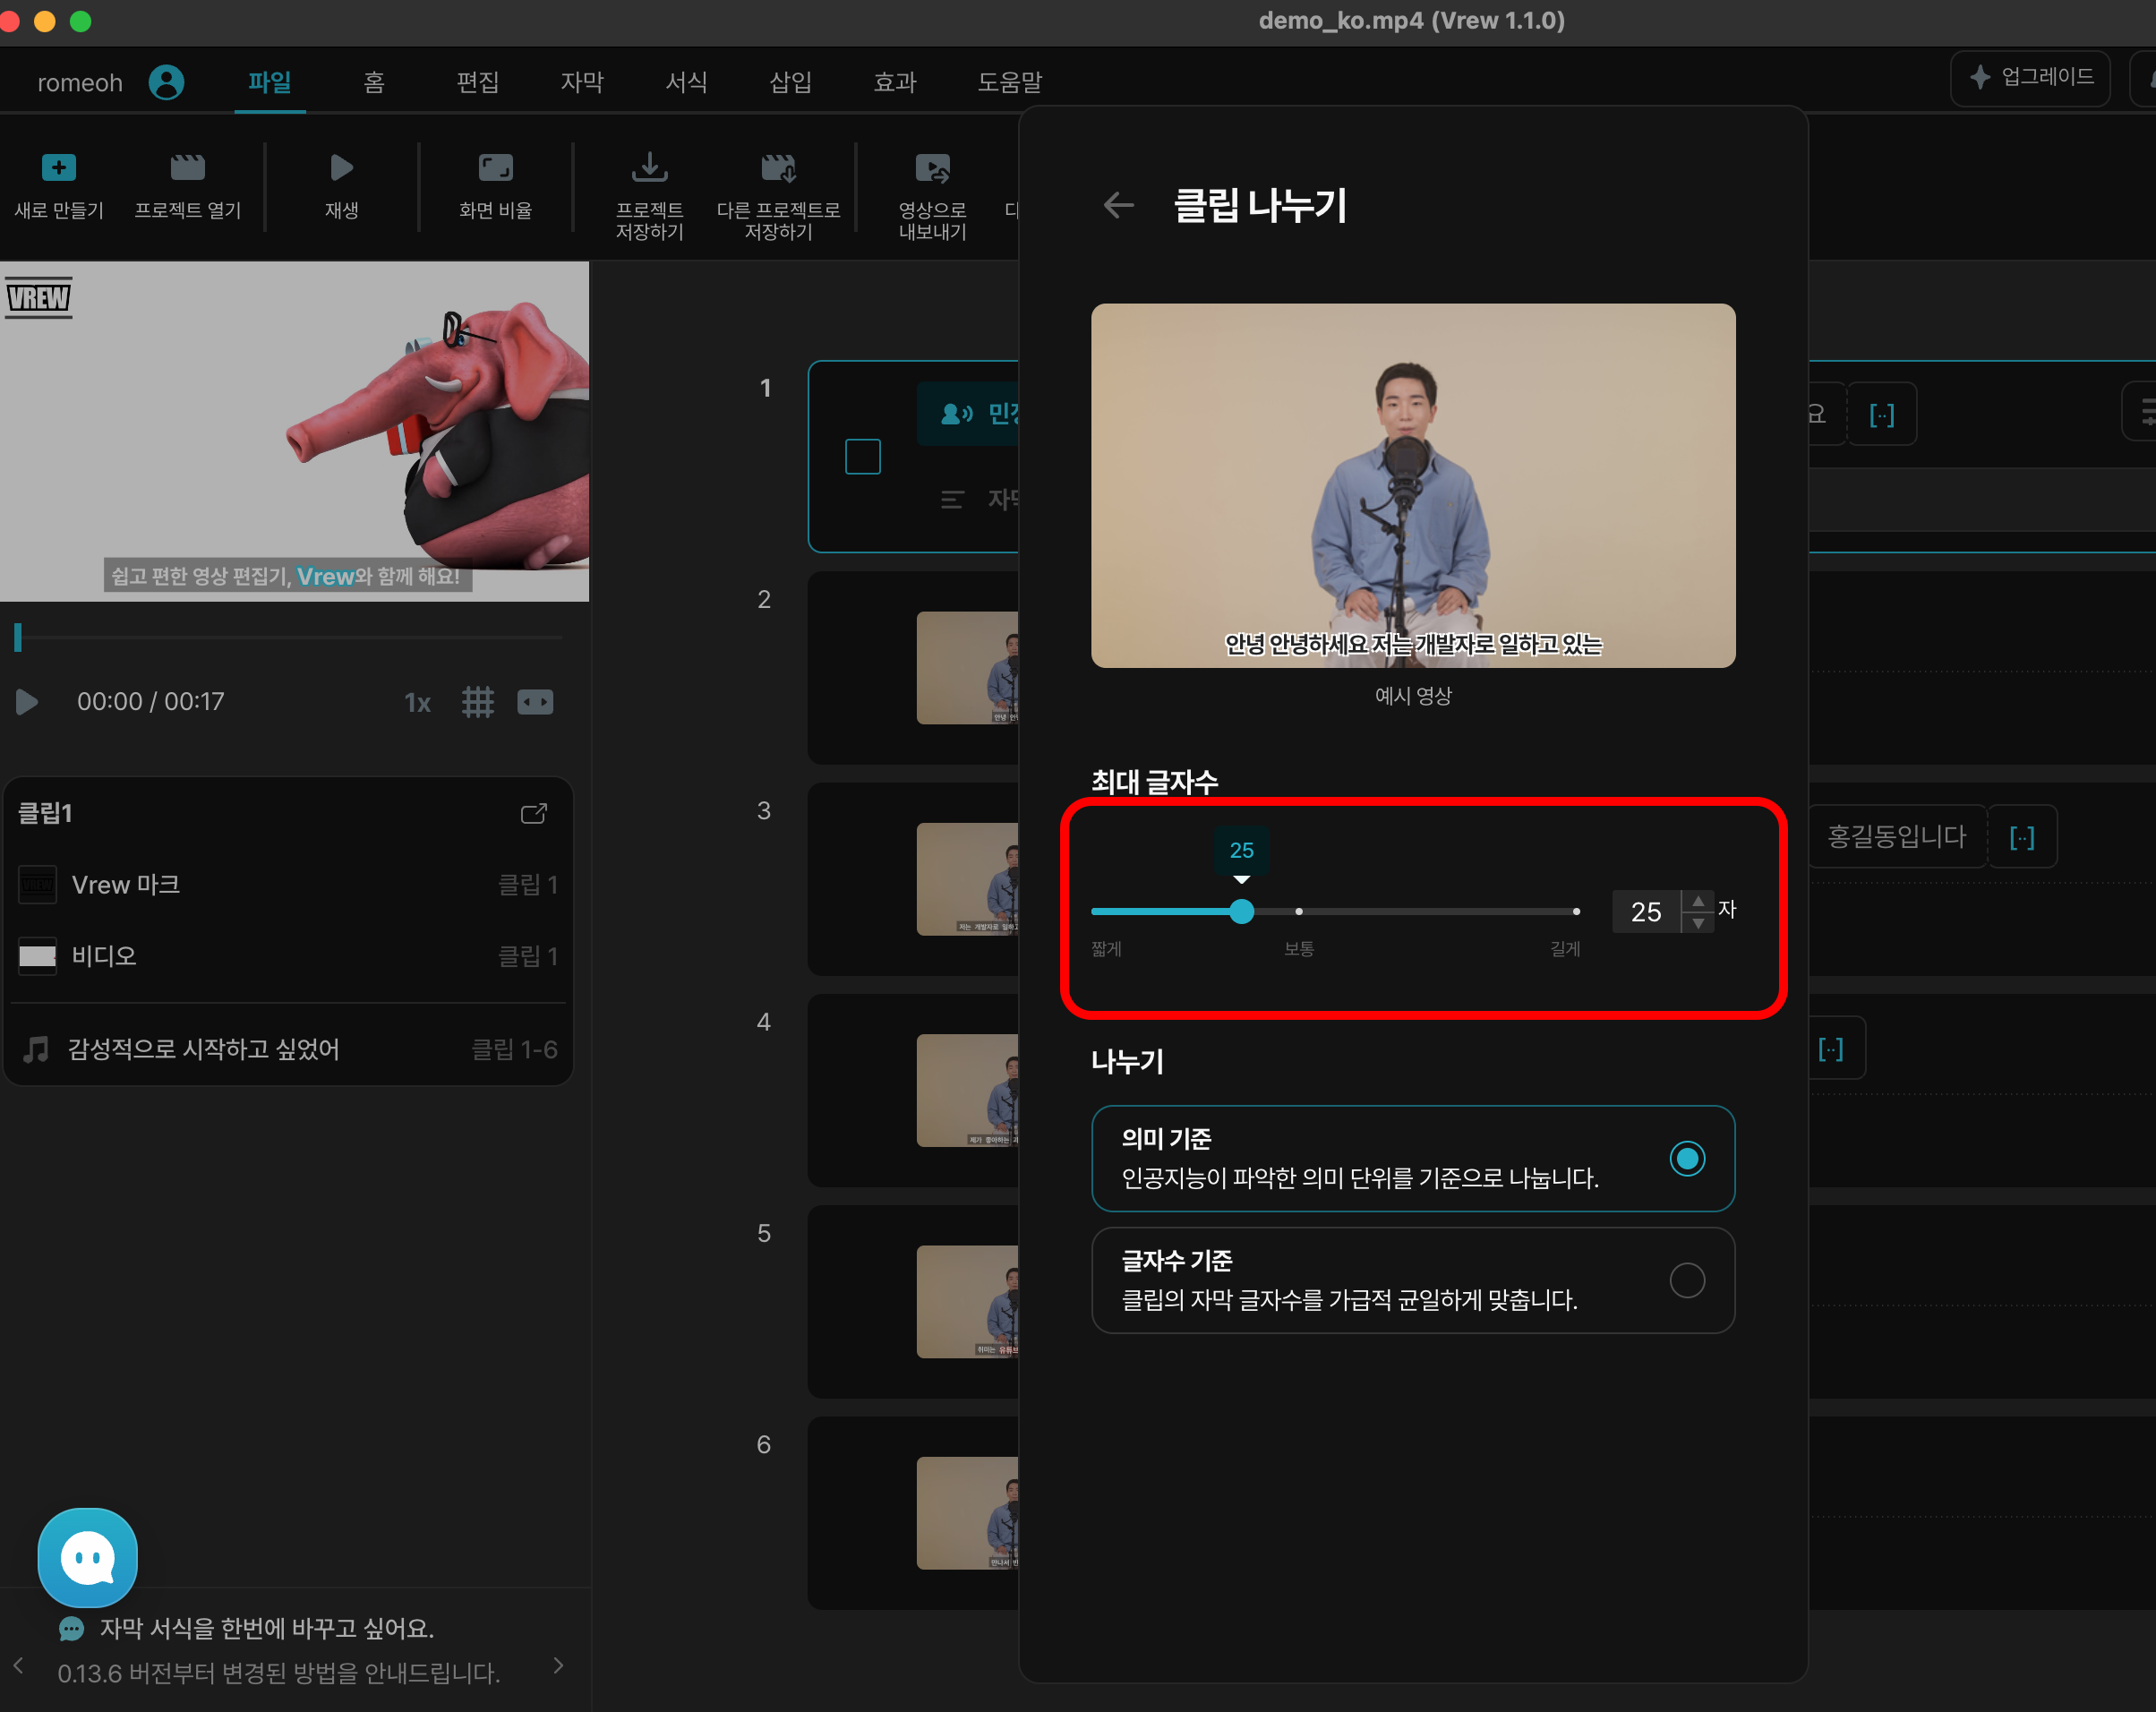Screen dimensions: 2156x1712
Task: Toggle the grid overlay icon in the player
Action: click(478, 702)
